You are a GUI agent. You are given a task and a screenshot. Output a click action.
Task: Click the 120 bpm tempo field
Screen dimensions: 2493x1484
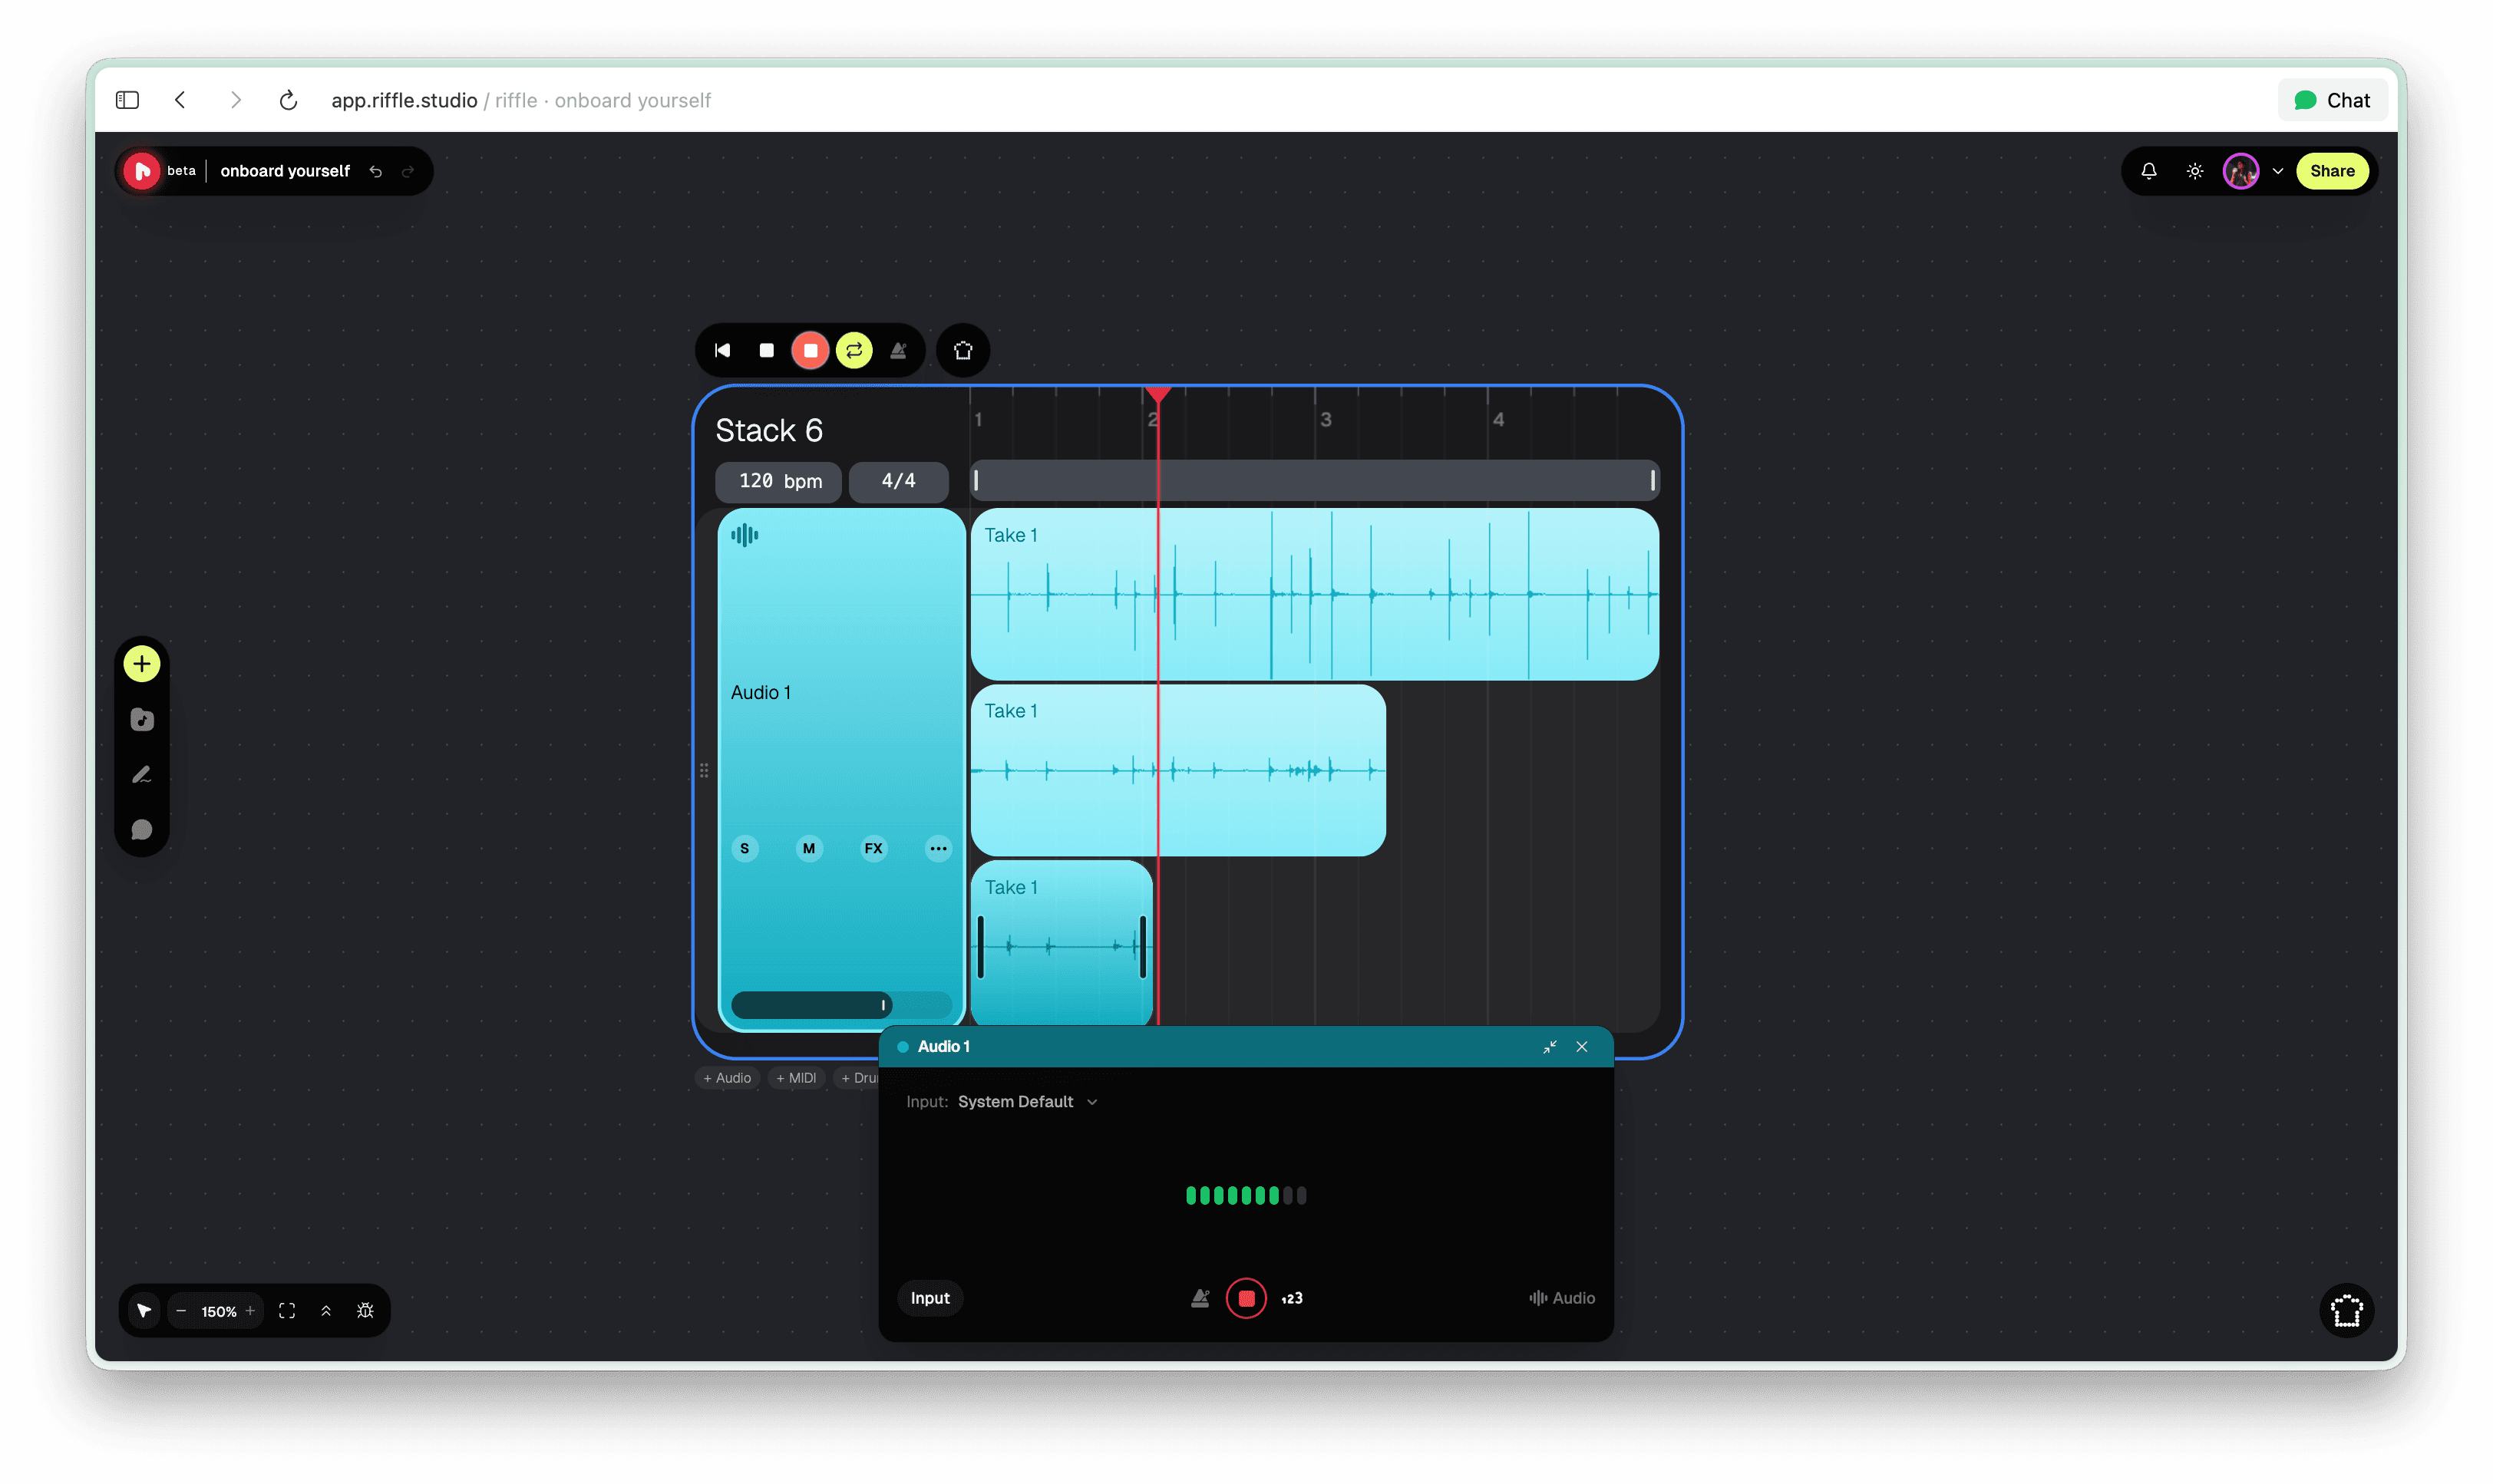(779, 481)
